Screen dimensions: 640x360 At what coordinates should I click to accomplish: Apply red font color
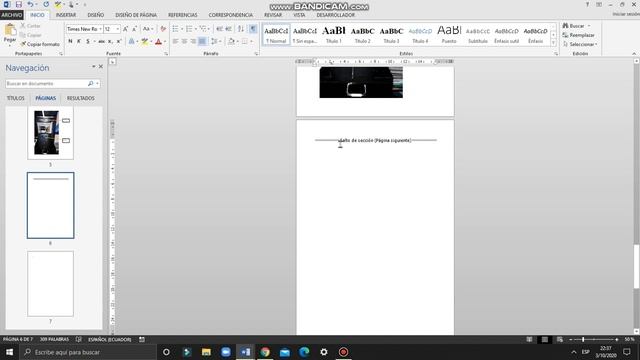[x=158, y=41]
